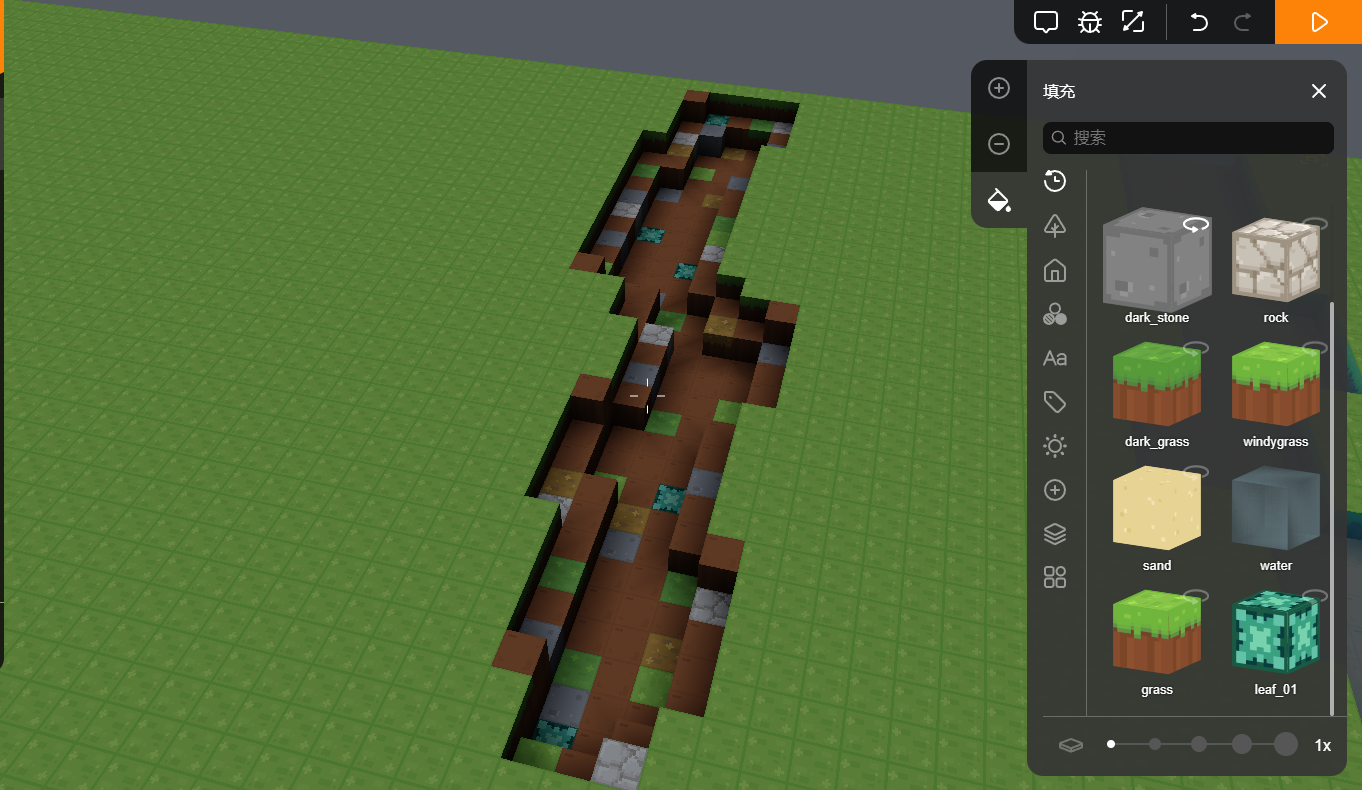Show recently used blocks category
This screenshot has height=790, width=1362.
tap(1055, 181)
